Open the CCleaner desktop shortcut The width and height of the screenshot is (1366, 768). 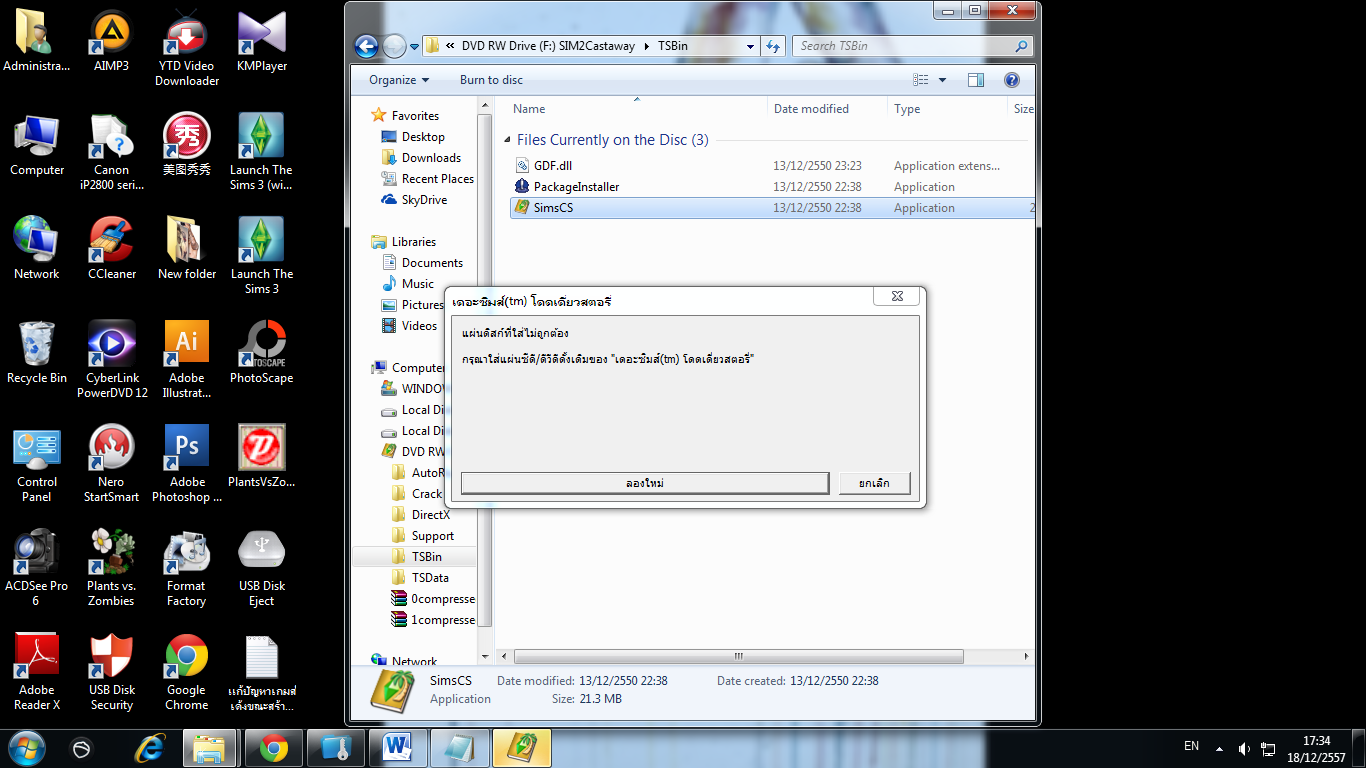[x=111, y=249]
